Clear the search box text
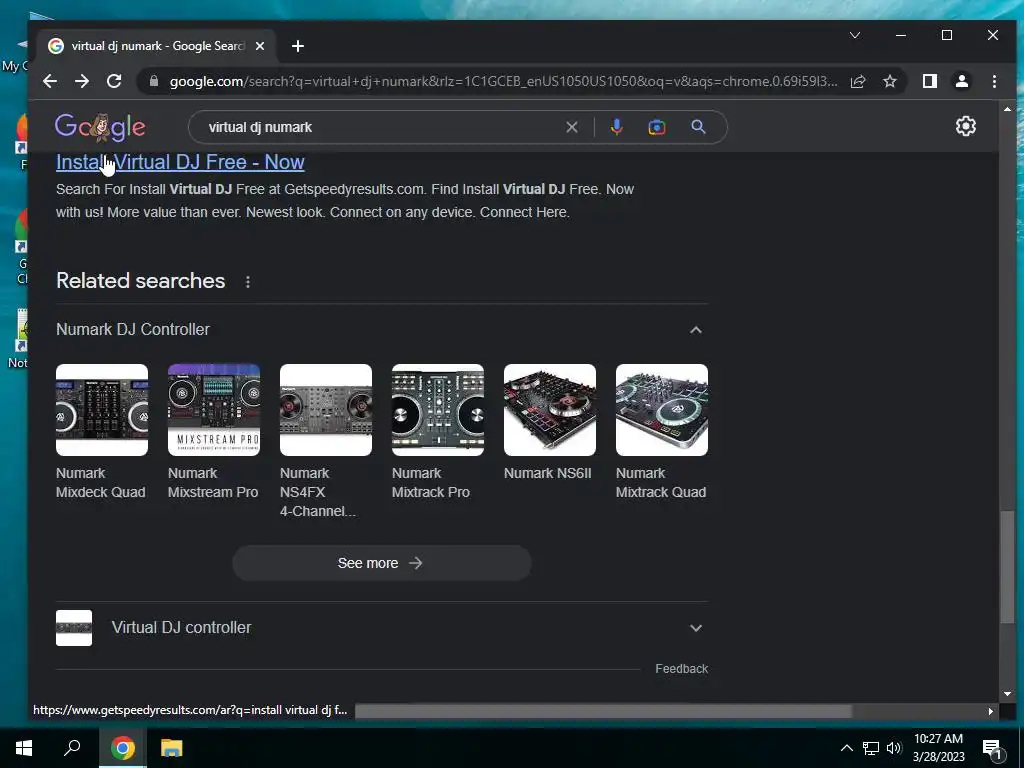 [571, 127]
